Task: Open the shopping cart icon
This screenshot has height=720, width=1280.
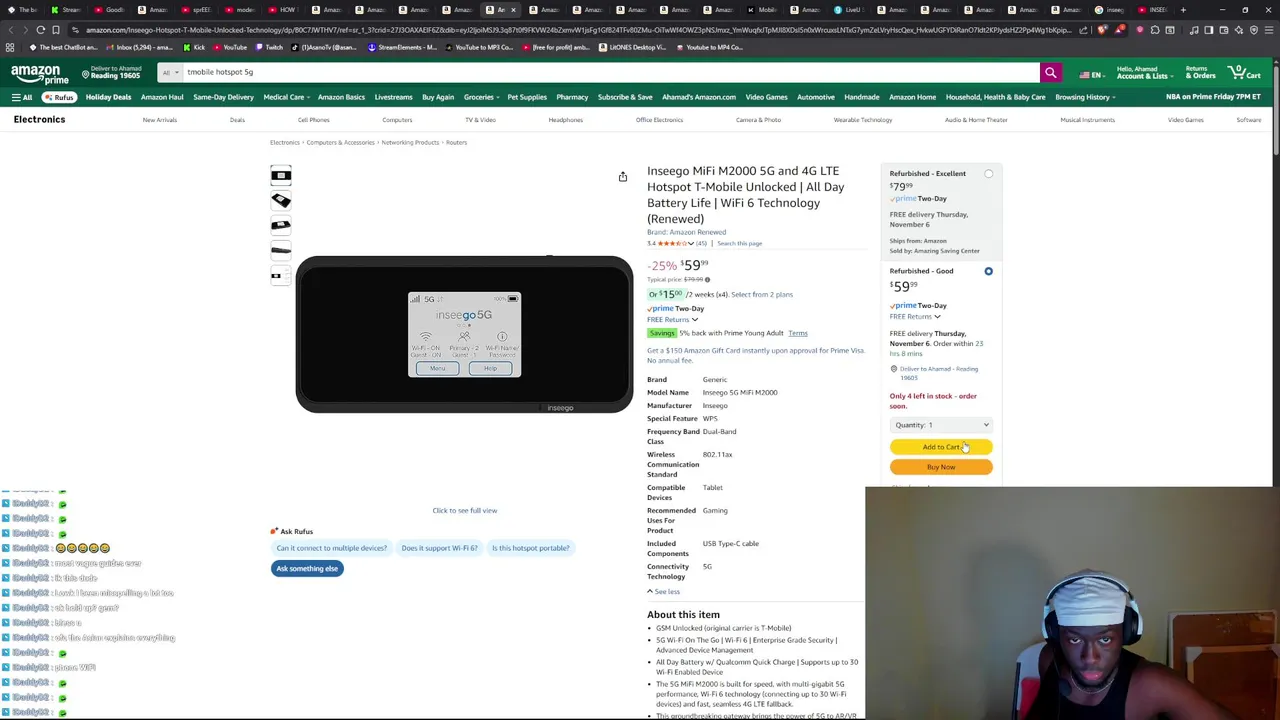Action: point(1245,72)
